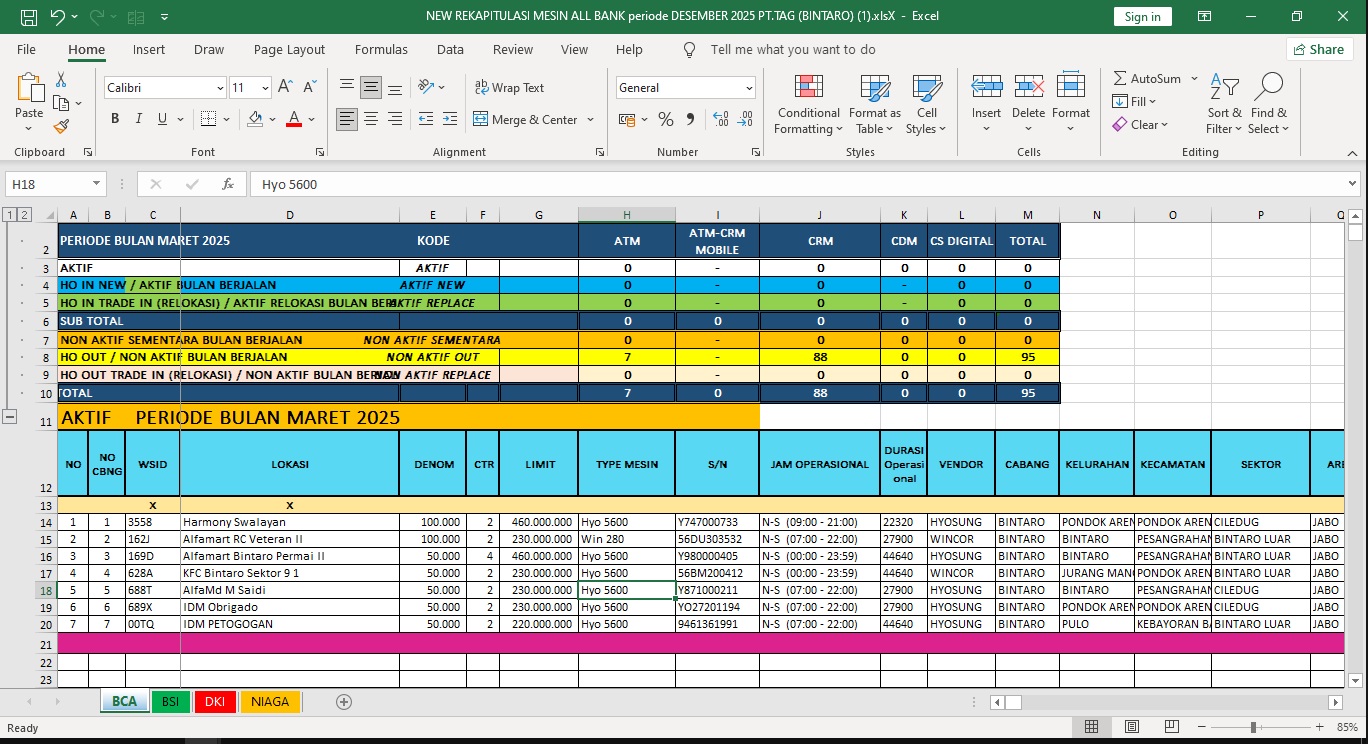
Task: Apply Bold formatting to the cell
Action: (115, 119)
